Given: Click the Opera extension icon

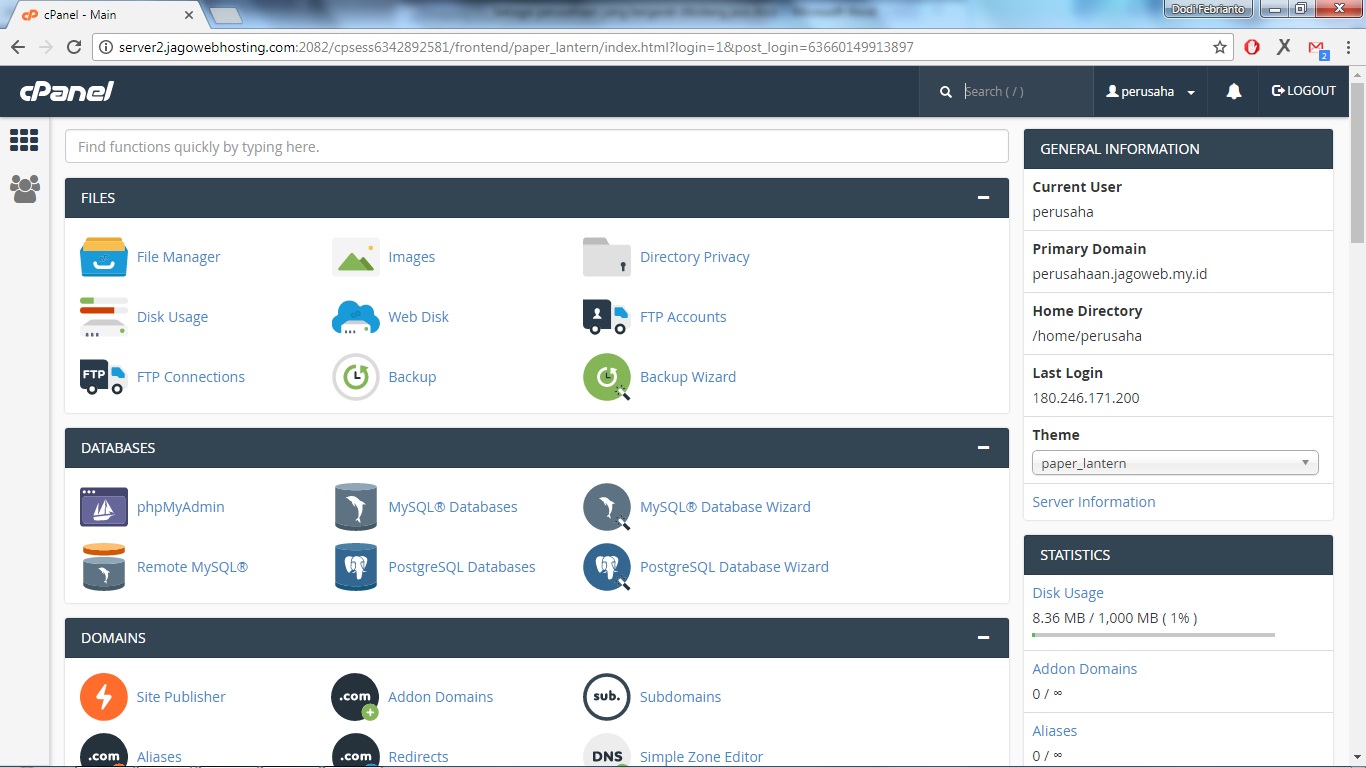Looking at the screenshot, I should click(1252, 47).
